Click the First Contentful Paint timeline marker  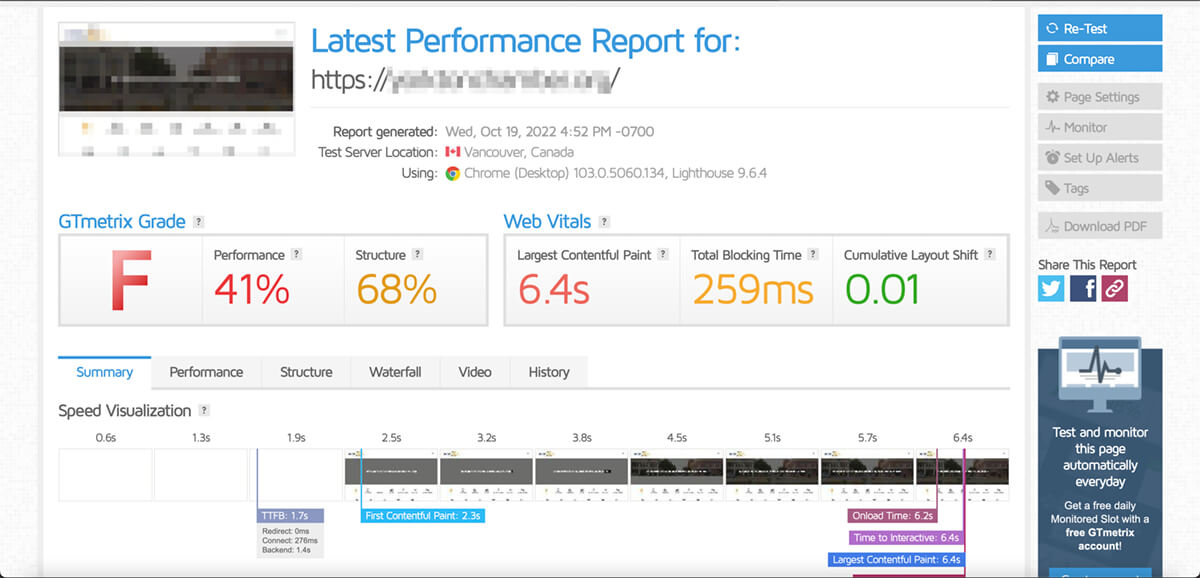(424, 516)
